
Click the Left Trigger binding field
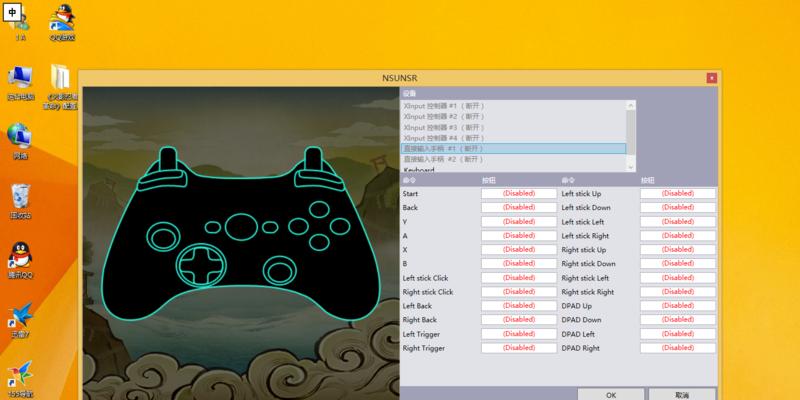pyautogui.click(x=519, y=334)
